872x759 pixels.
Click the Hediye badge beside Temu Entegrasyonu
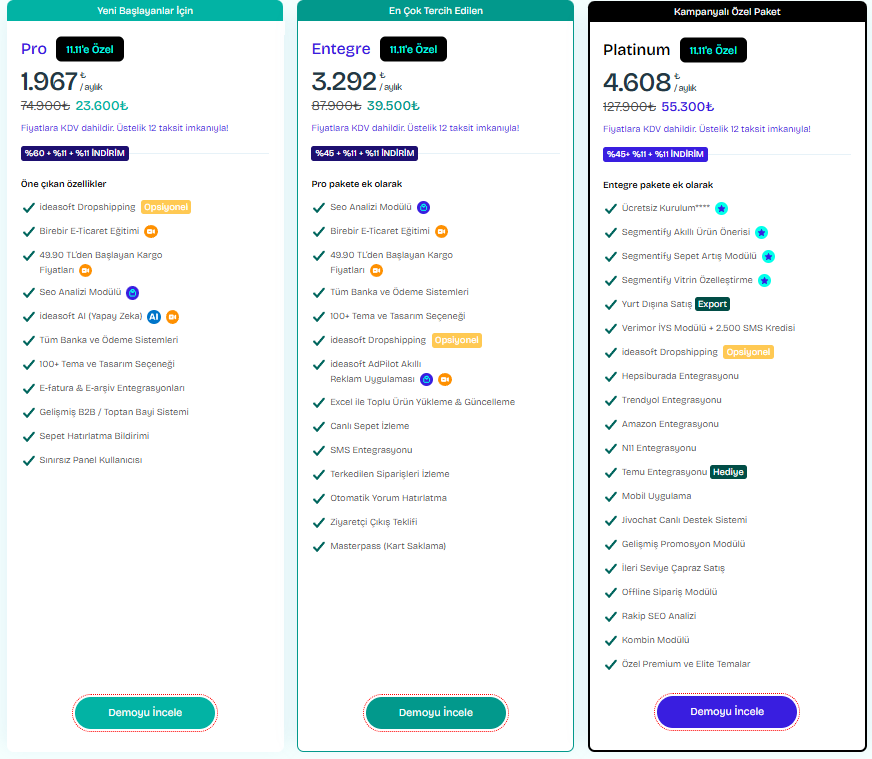(x=729, y=472)
